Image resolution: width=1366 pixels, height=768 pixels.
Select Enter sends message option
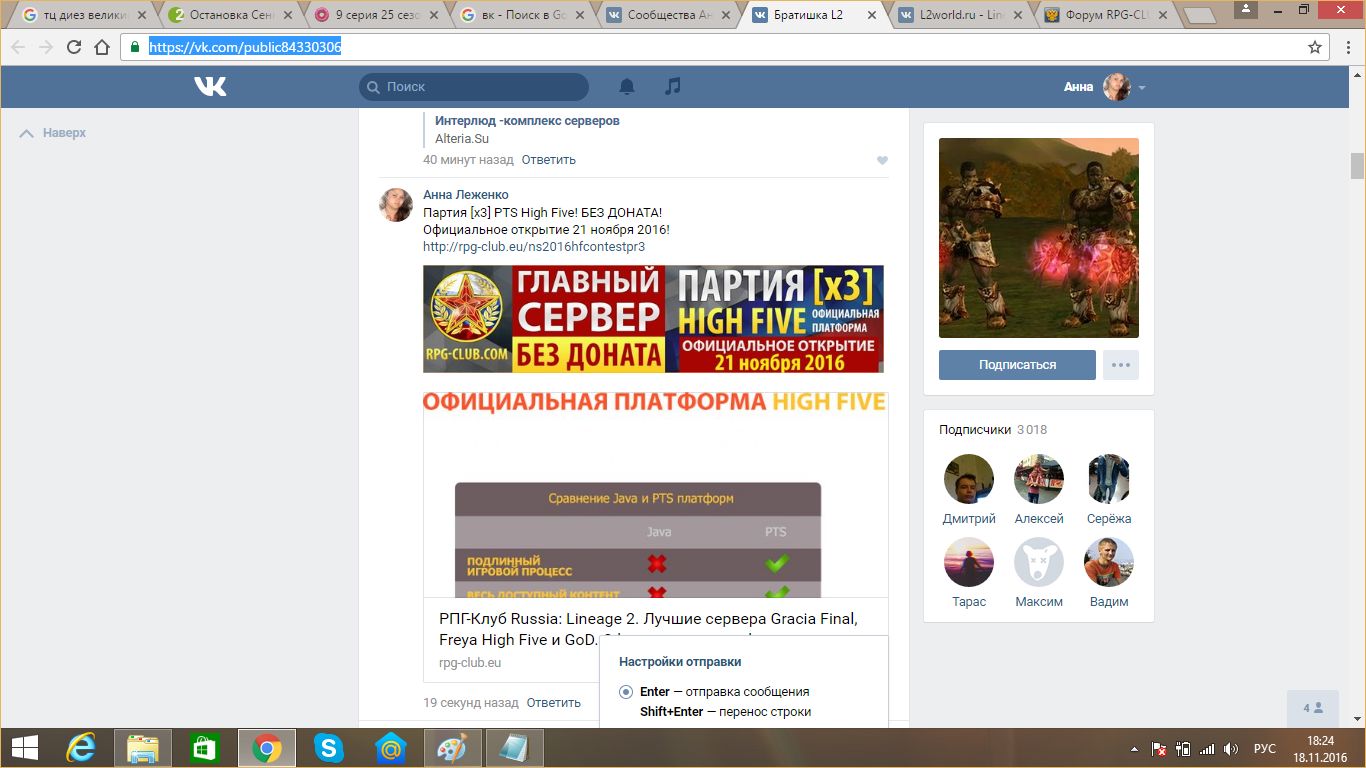pos(626,692)
